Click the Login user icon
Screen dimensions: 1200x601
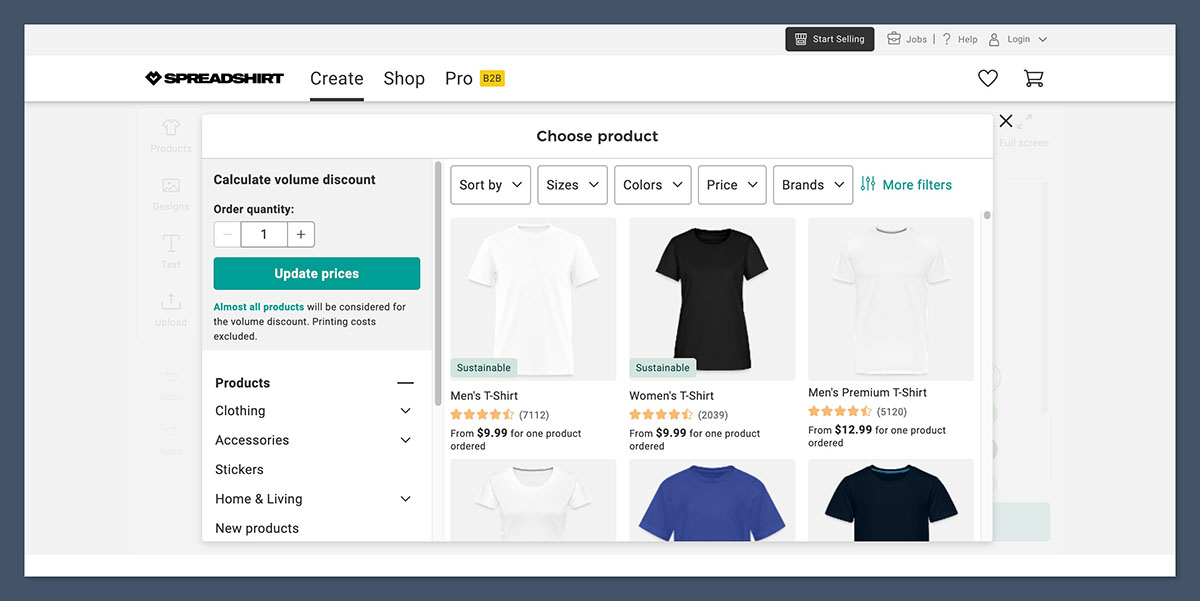click(x=994, y=39)
